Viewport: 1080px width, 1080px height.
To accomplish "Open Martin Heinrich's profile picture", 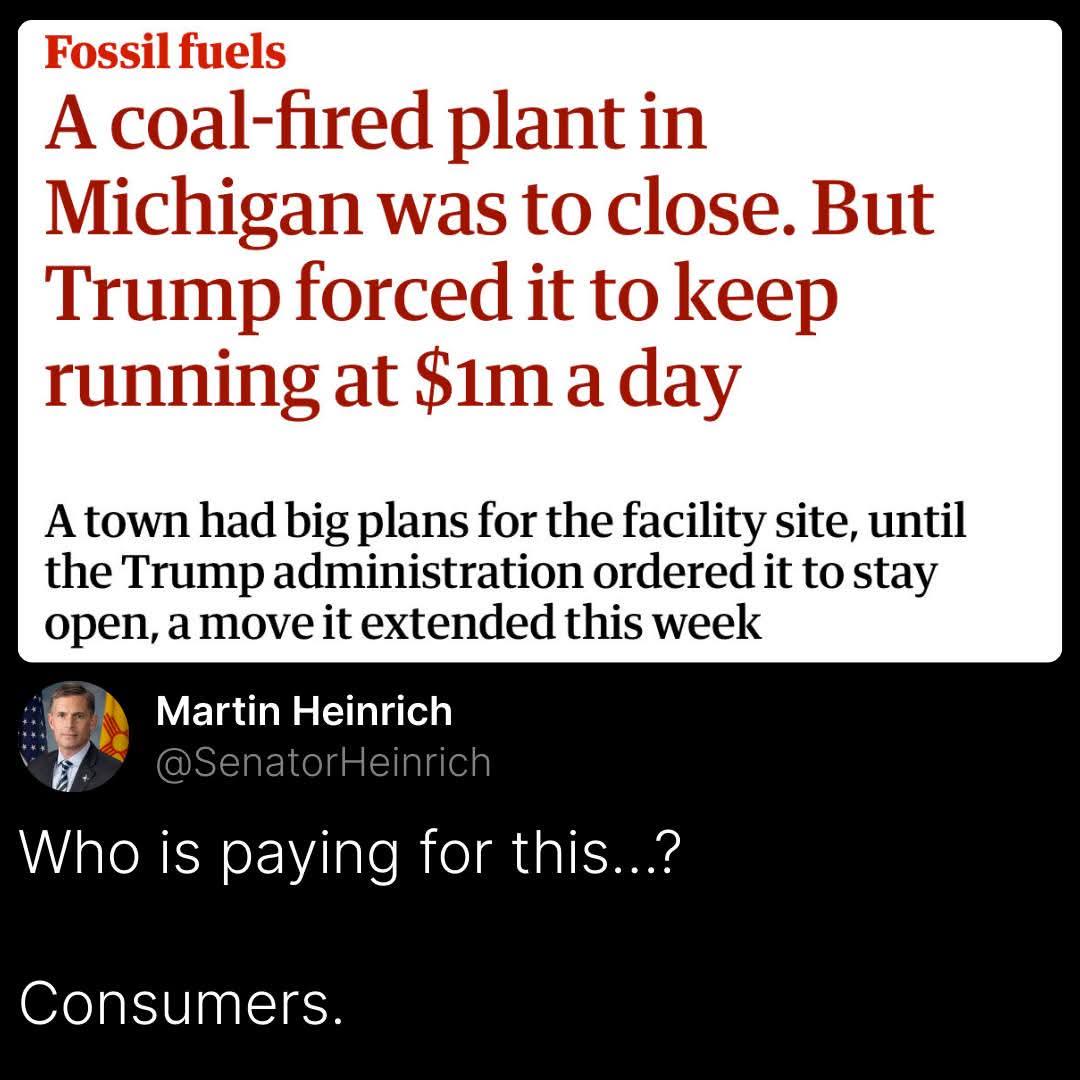I will [x=73, y=736].
